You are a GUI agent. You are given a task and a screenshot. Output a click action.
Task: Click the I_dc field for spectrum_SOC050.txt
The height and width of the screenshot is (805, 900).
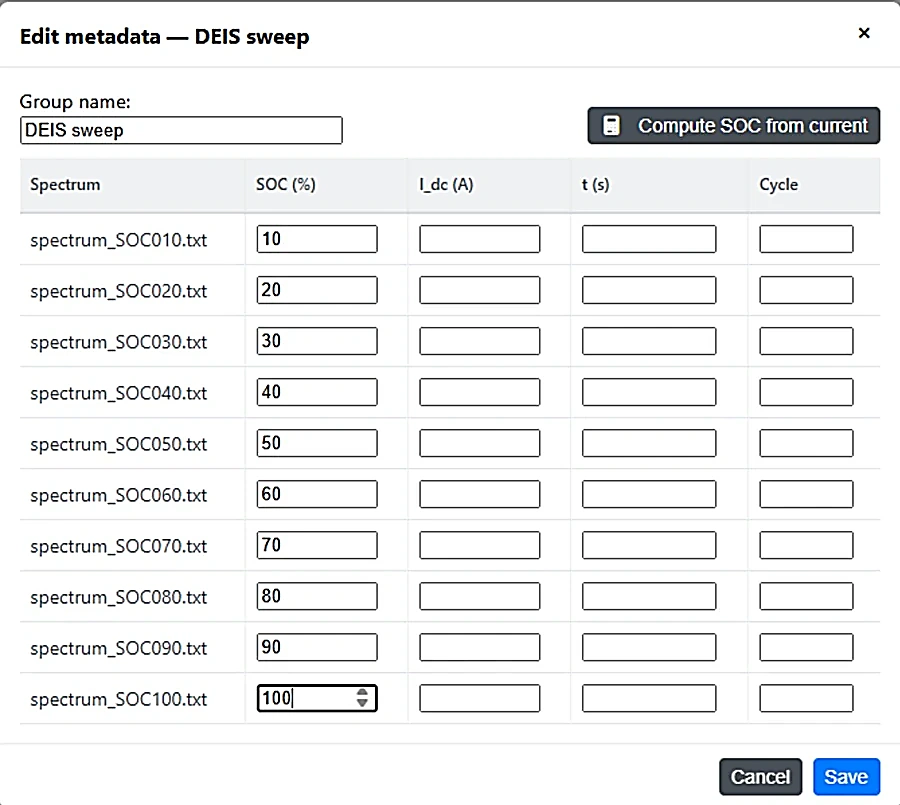[480, 443]
